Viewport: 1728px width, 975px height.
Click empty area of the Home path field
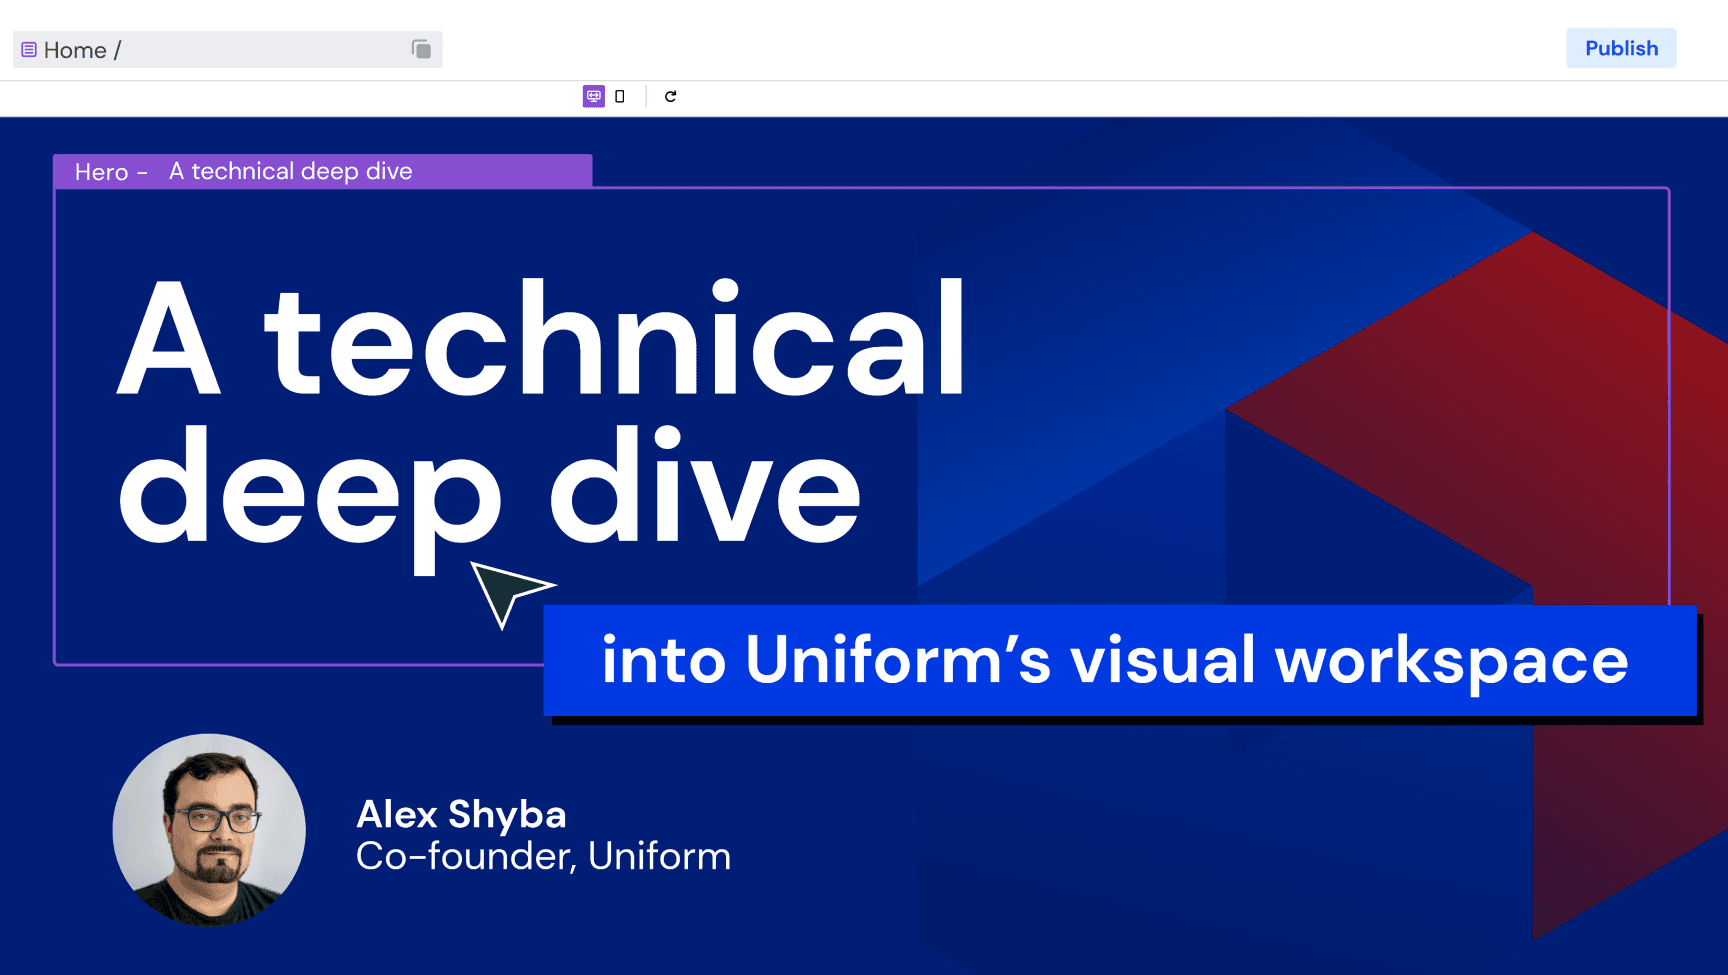coord(260,50)
